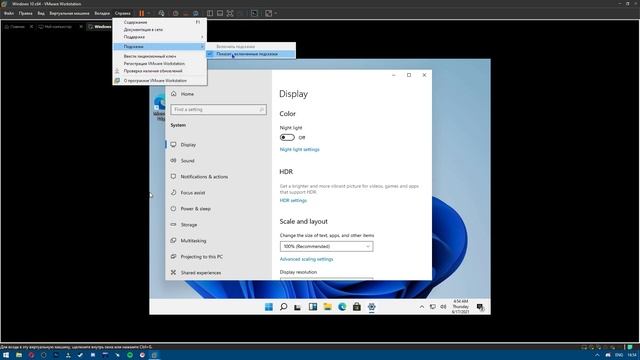Toggle the checked show-enabled-hints submenu item
640x360 pixels.
click(x=251, y=54)
